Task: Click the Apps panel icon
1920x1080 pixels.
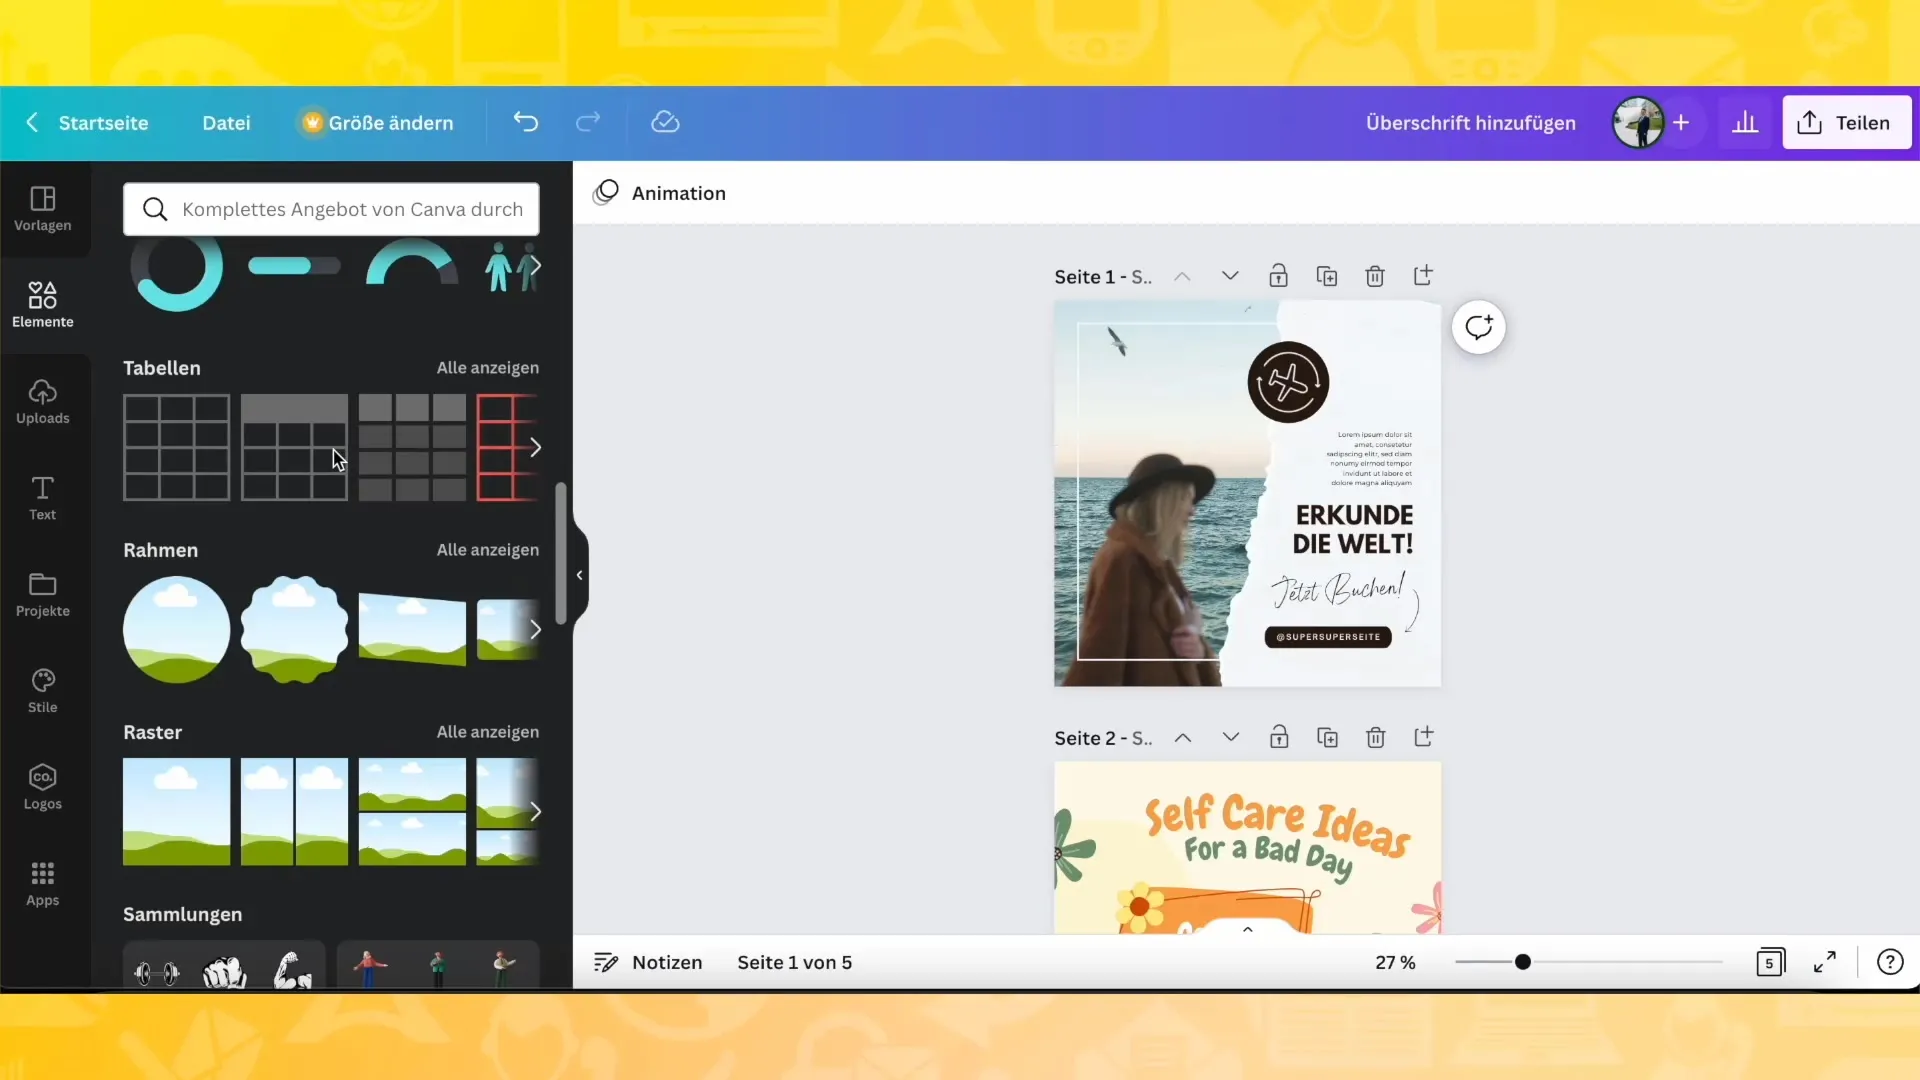Action: tap(42, 884)
